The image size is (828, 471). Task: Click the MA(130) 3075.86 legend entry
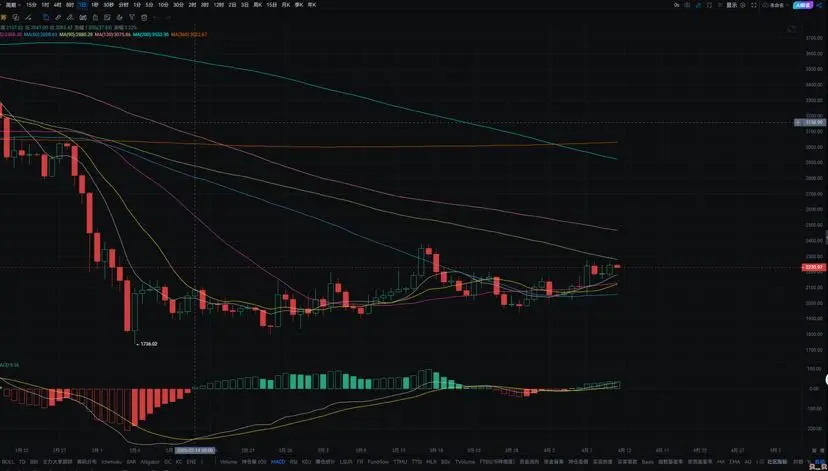click(x=112, y=34)
